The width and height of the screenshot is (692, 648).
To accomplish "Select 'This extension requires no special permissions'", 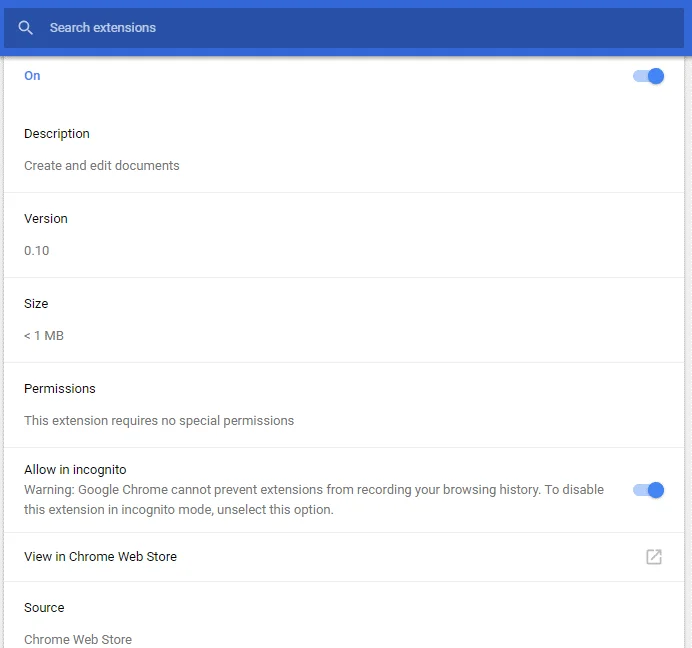I will (159, 421).
